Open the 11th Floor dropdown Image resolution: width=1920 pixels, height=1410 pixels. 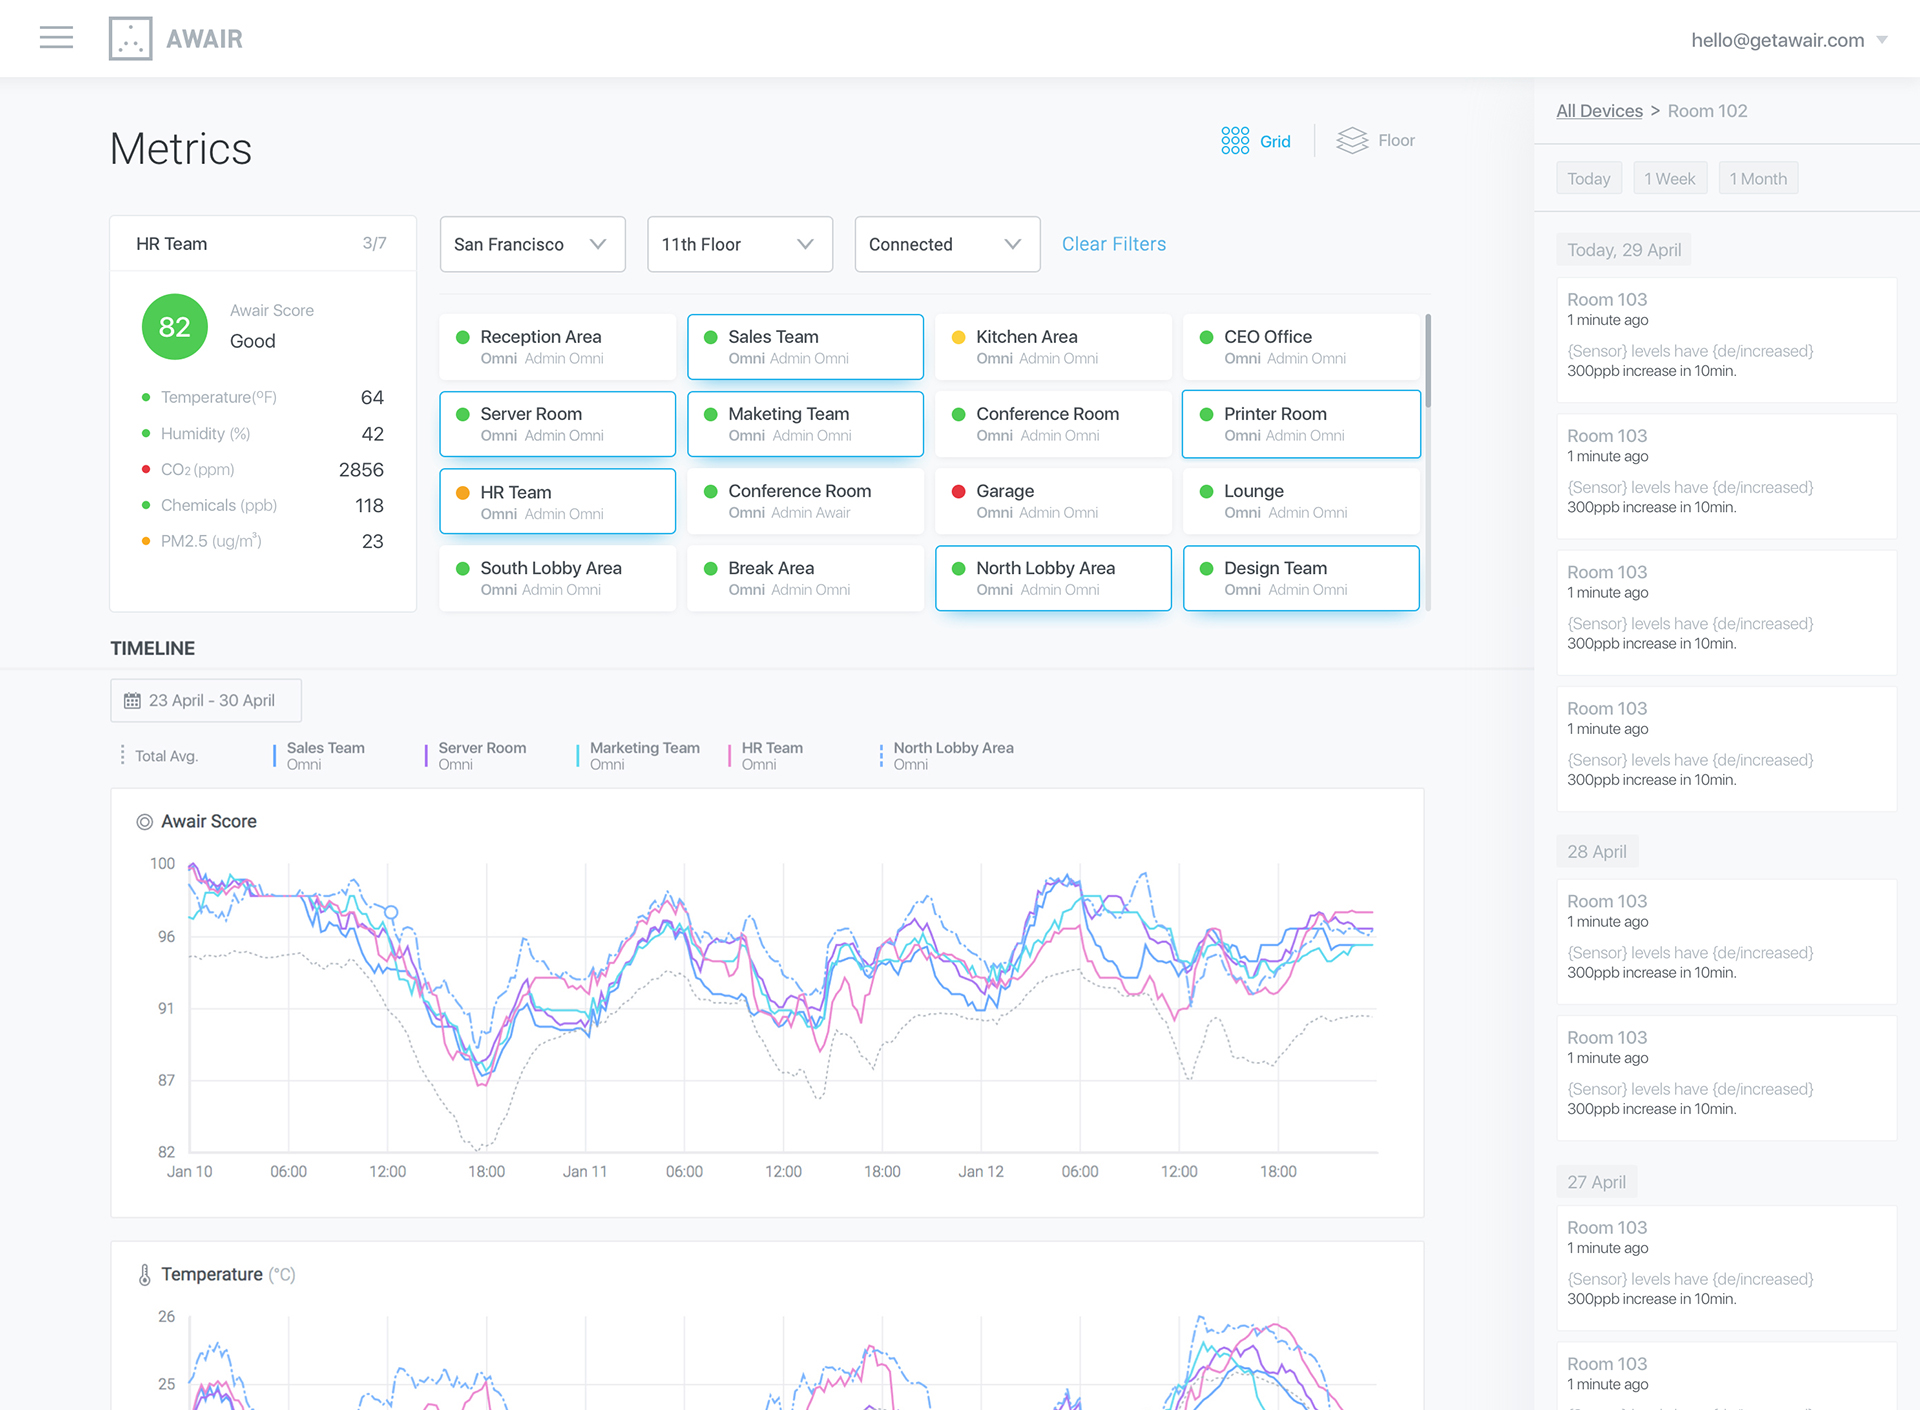point(739,244)
